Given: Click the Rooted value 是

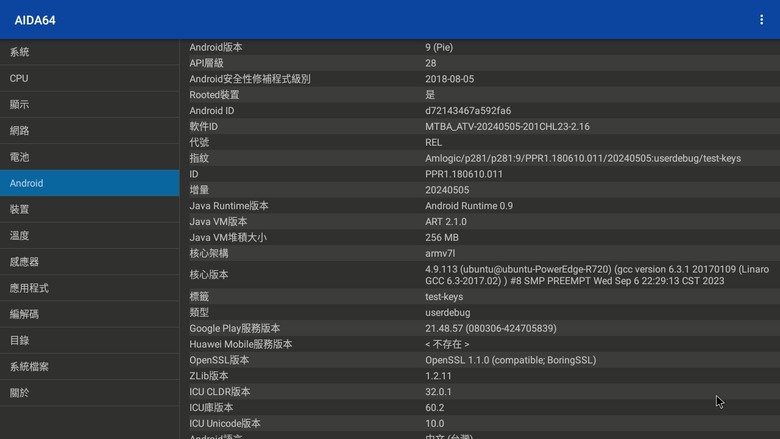Looking at the screenshot, I should (430, 95).
